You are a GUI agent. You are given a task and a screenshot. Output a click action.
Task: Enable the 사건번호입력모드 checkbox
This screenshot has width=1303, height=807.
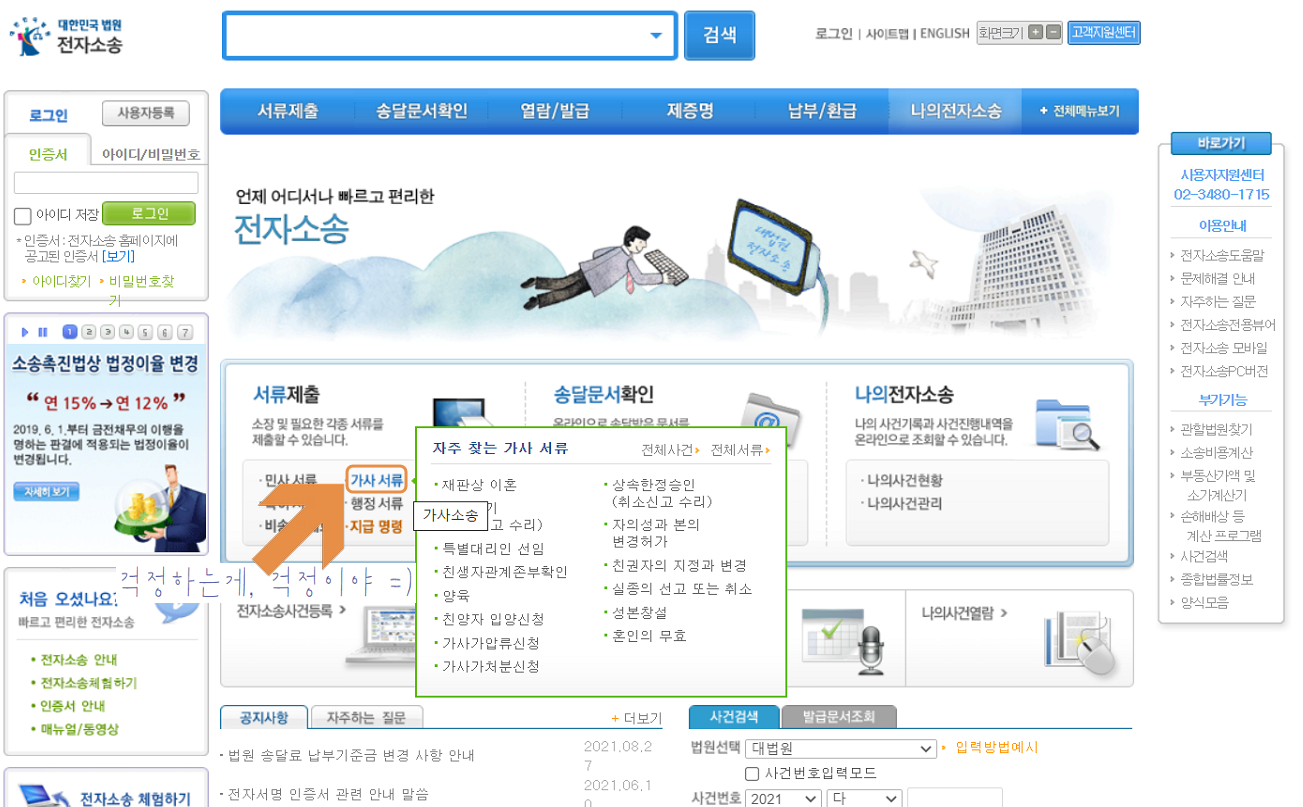tap(752, 774)
